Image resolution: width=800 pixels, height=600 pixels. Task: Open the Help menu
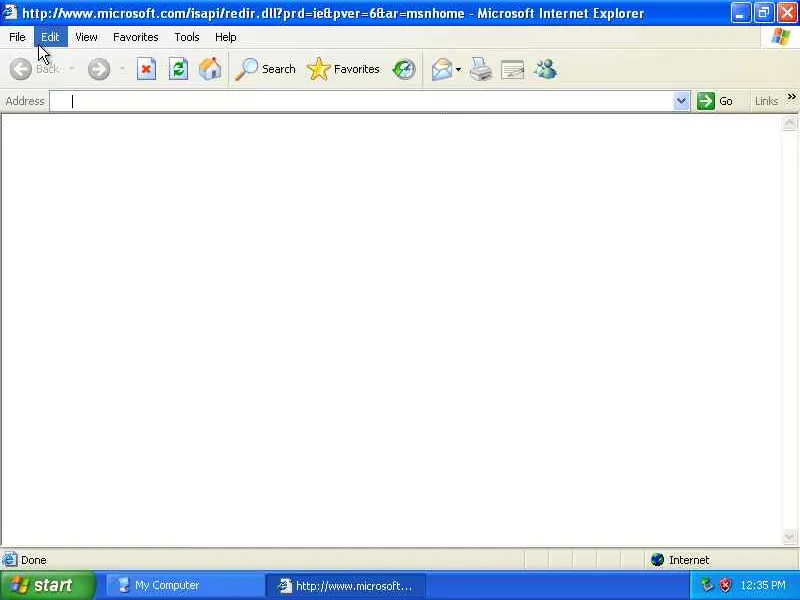click(x=226, y=37)
